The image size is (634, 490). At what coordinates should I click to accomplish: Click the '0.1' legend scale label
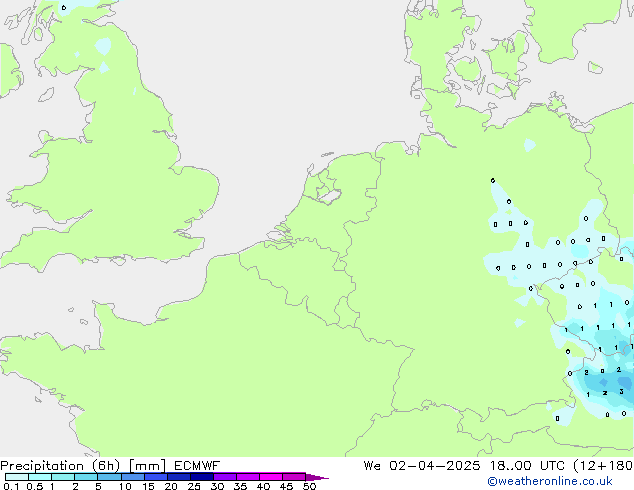[12, 486]
